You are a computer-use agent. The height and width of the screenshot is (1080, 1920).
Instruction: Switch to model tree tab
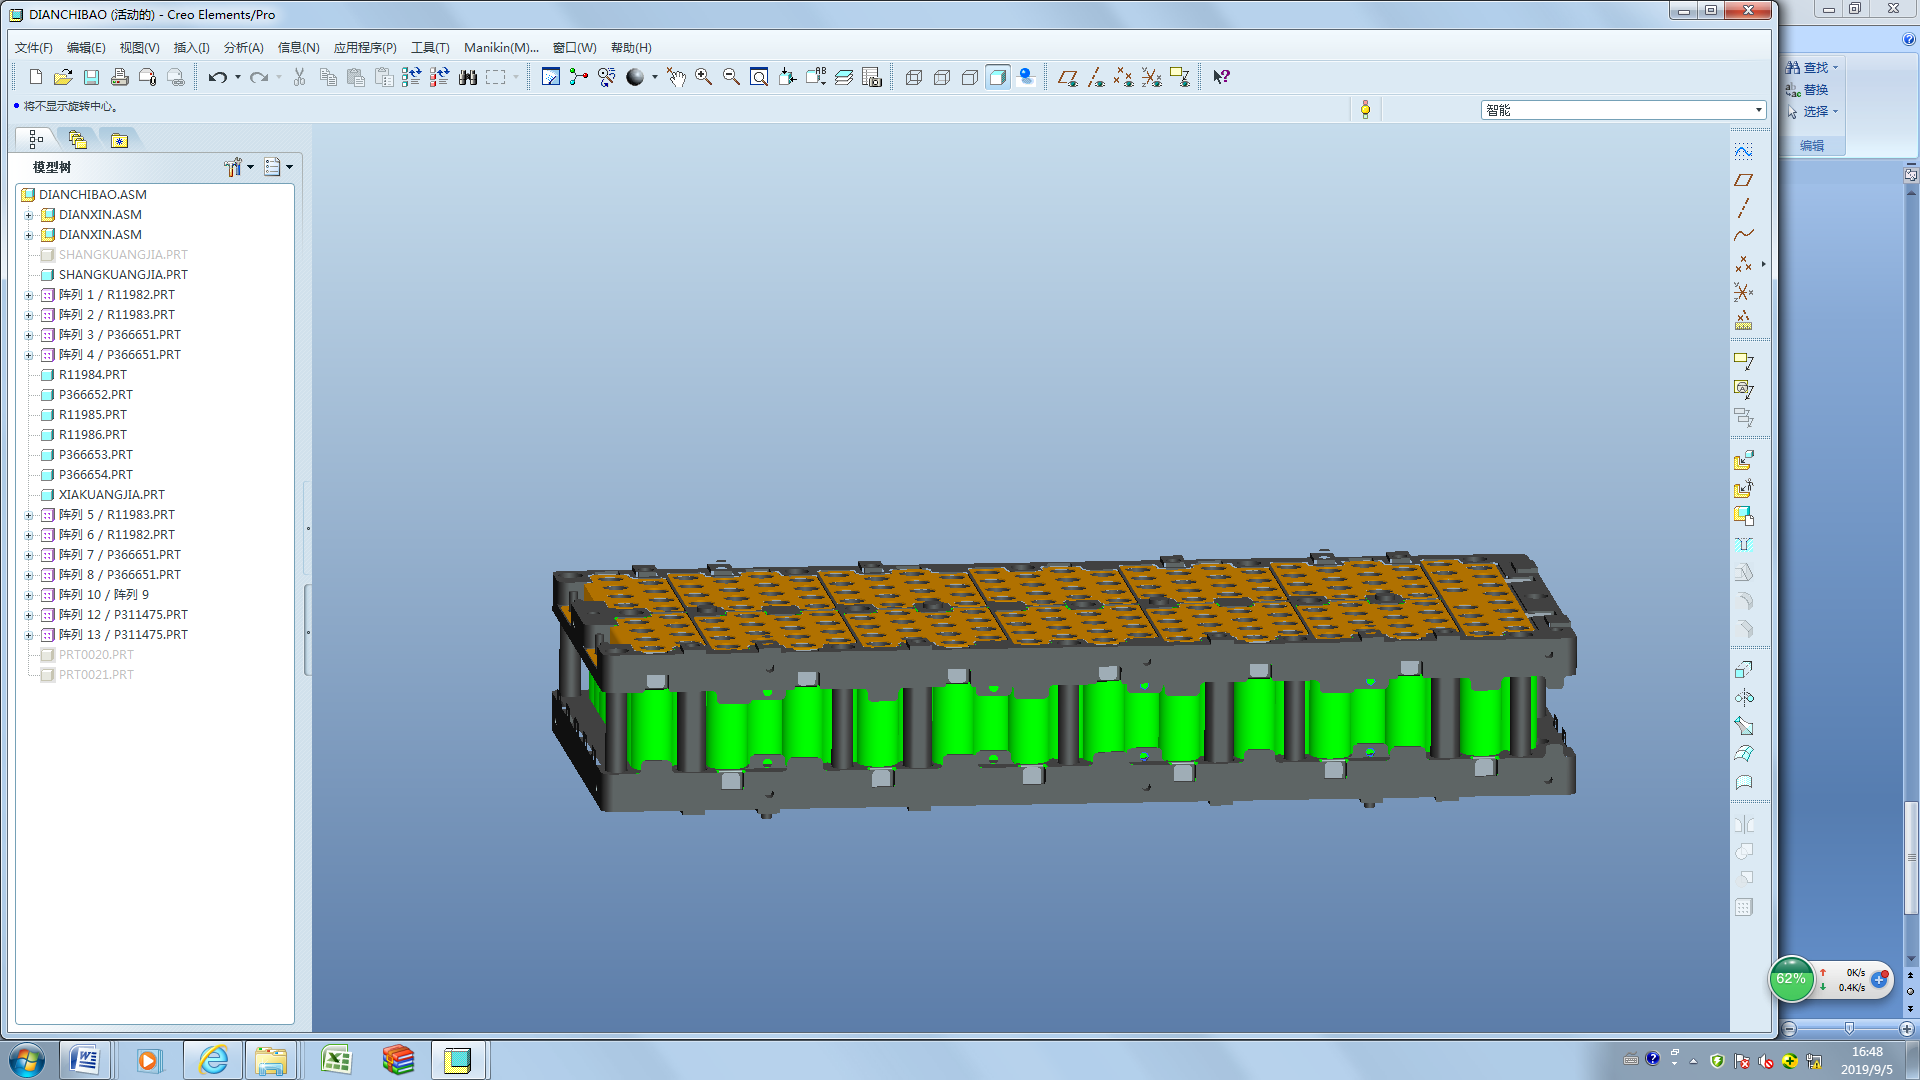pos(36,139)
